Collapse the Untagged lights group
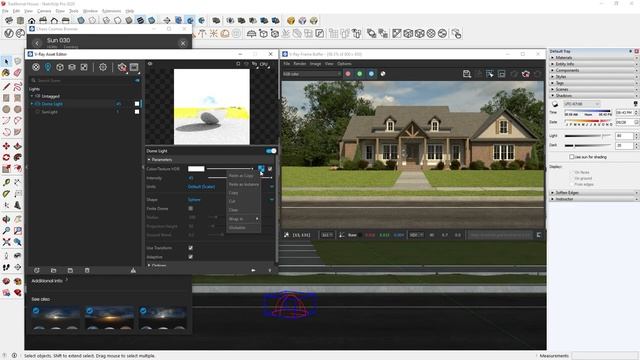Screen dimensions: 640x360 click(x=32, y=96)
